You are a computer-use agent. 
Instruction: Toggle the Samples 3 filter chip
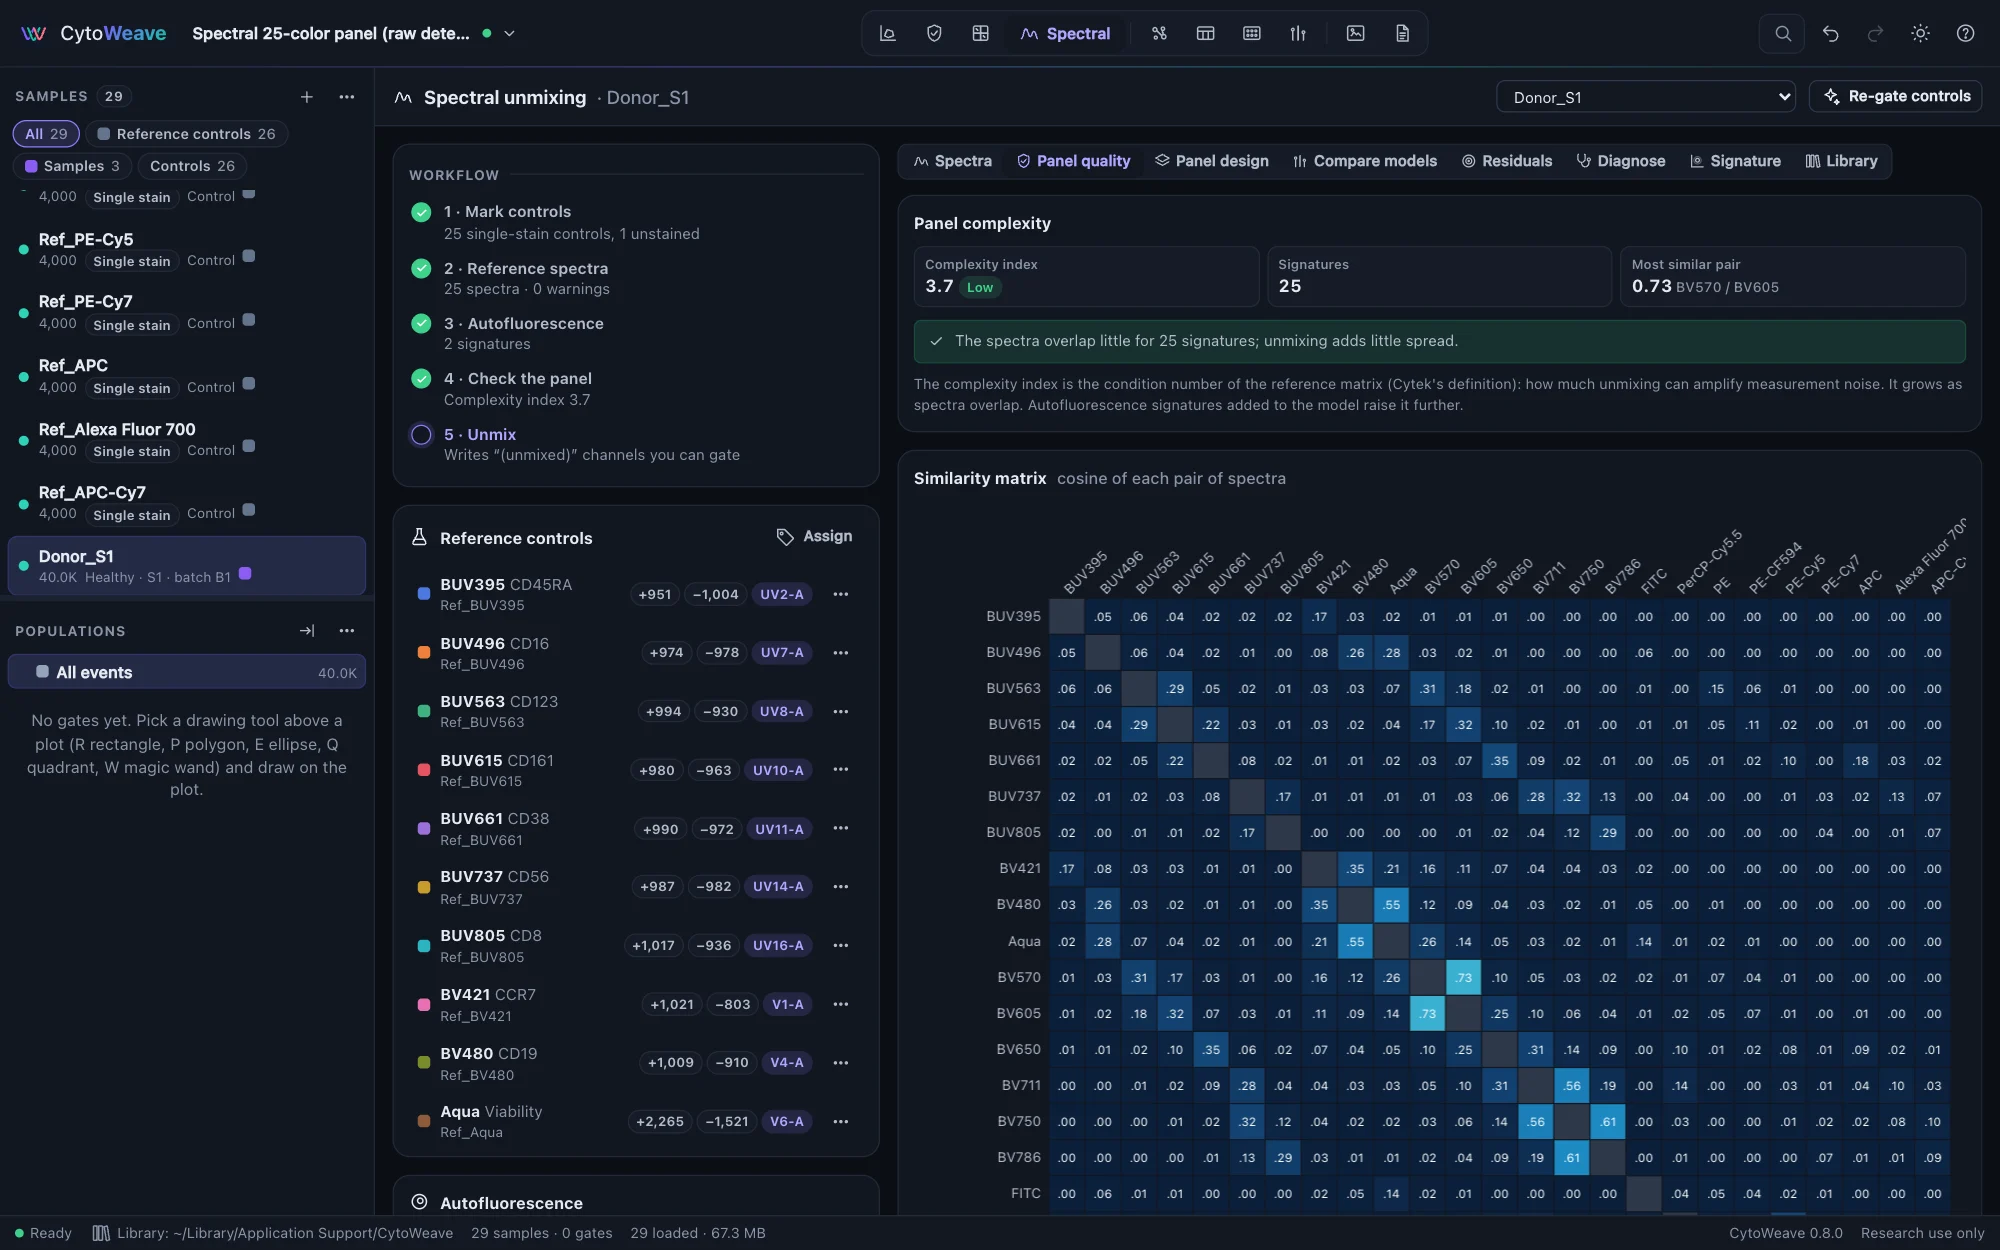(x=72, y=166)
